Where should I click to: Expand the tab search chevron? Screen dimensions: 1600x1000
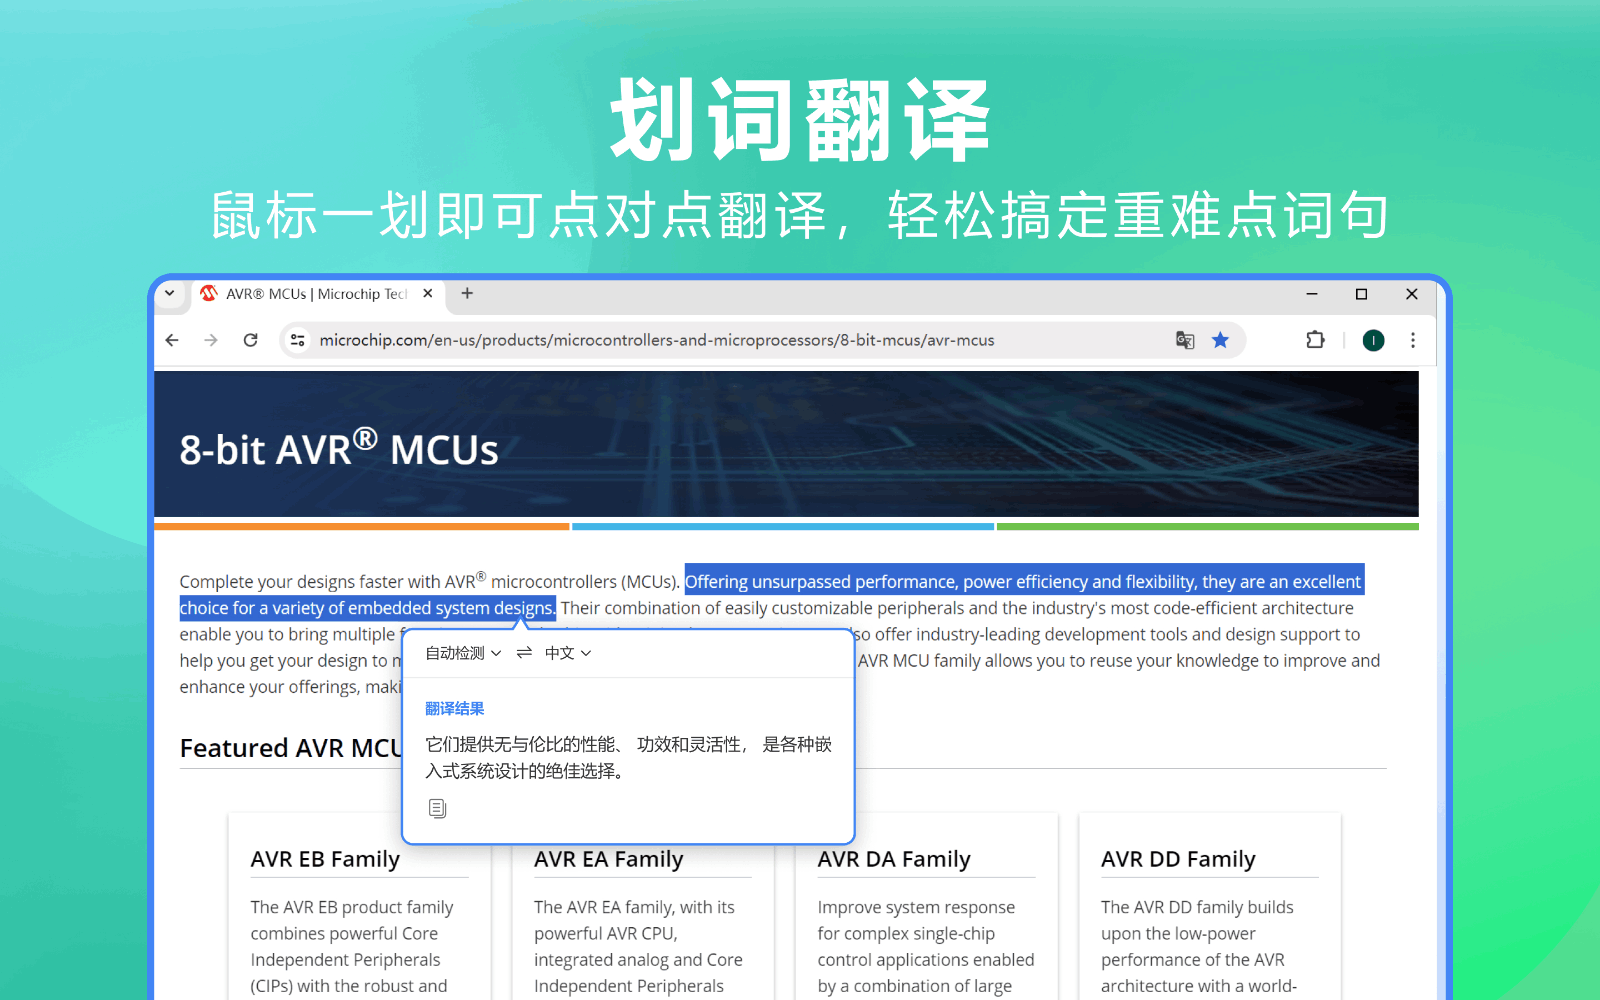coord(169,293)
